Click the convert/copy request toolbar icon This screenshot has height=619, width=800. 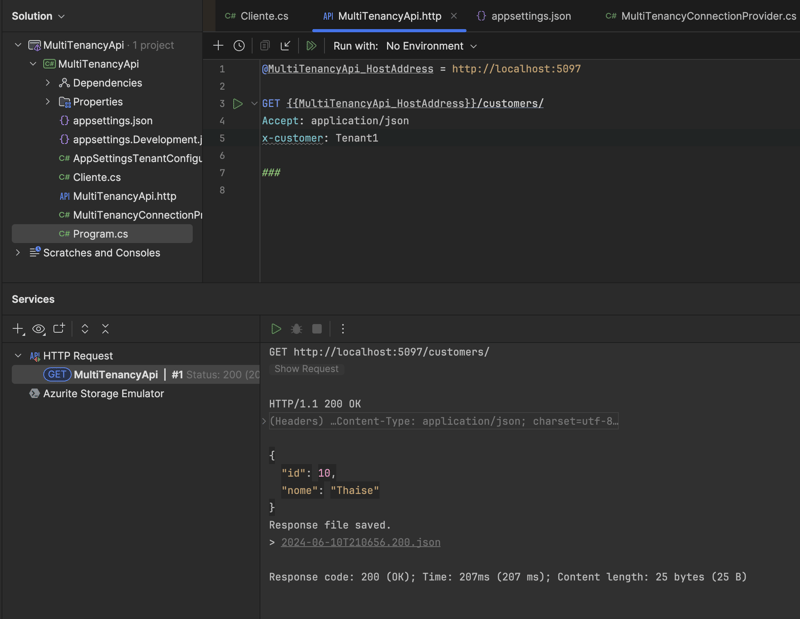(263, 45)
